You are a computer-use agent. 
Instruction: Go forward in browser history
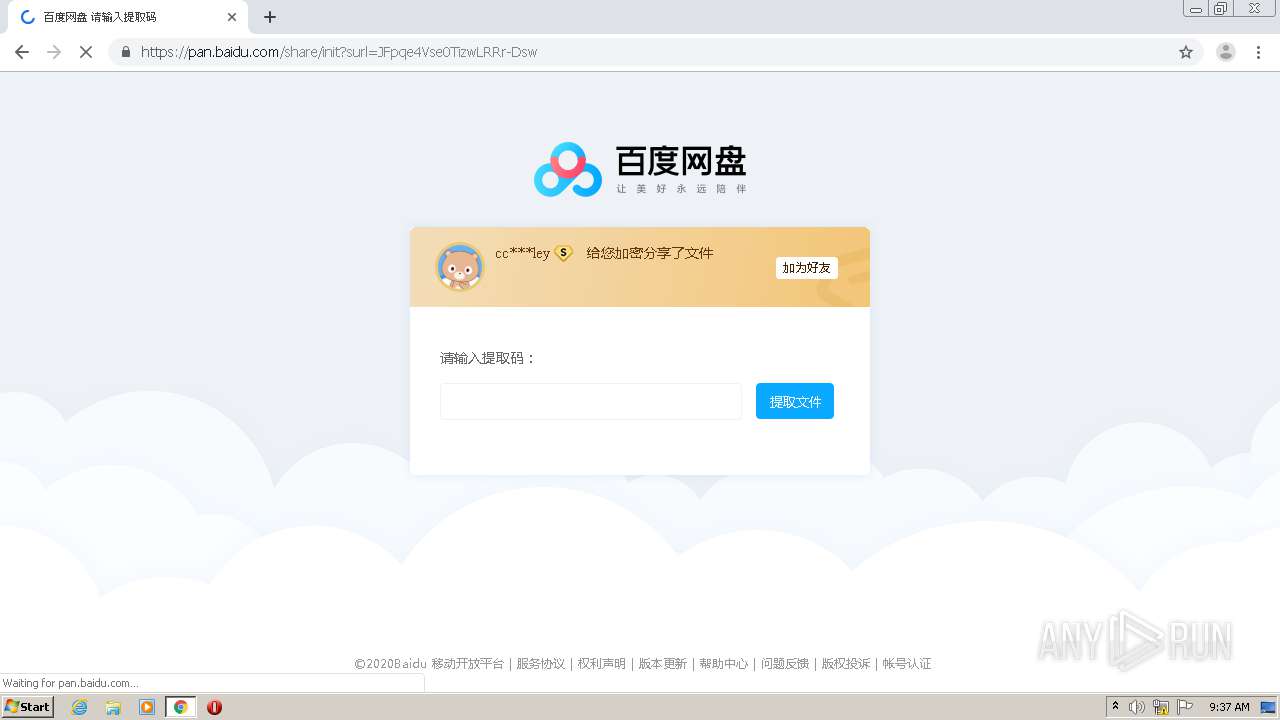54,52
